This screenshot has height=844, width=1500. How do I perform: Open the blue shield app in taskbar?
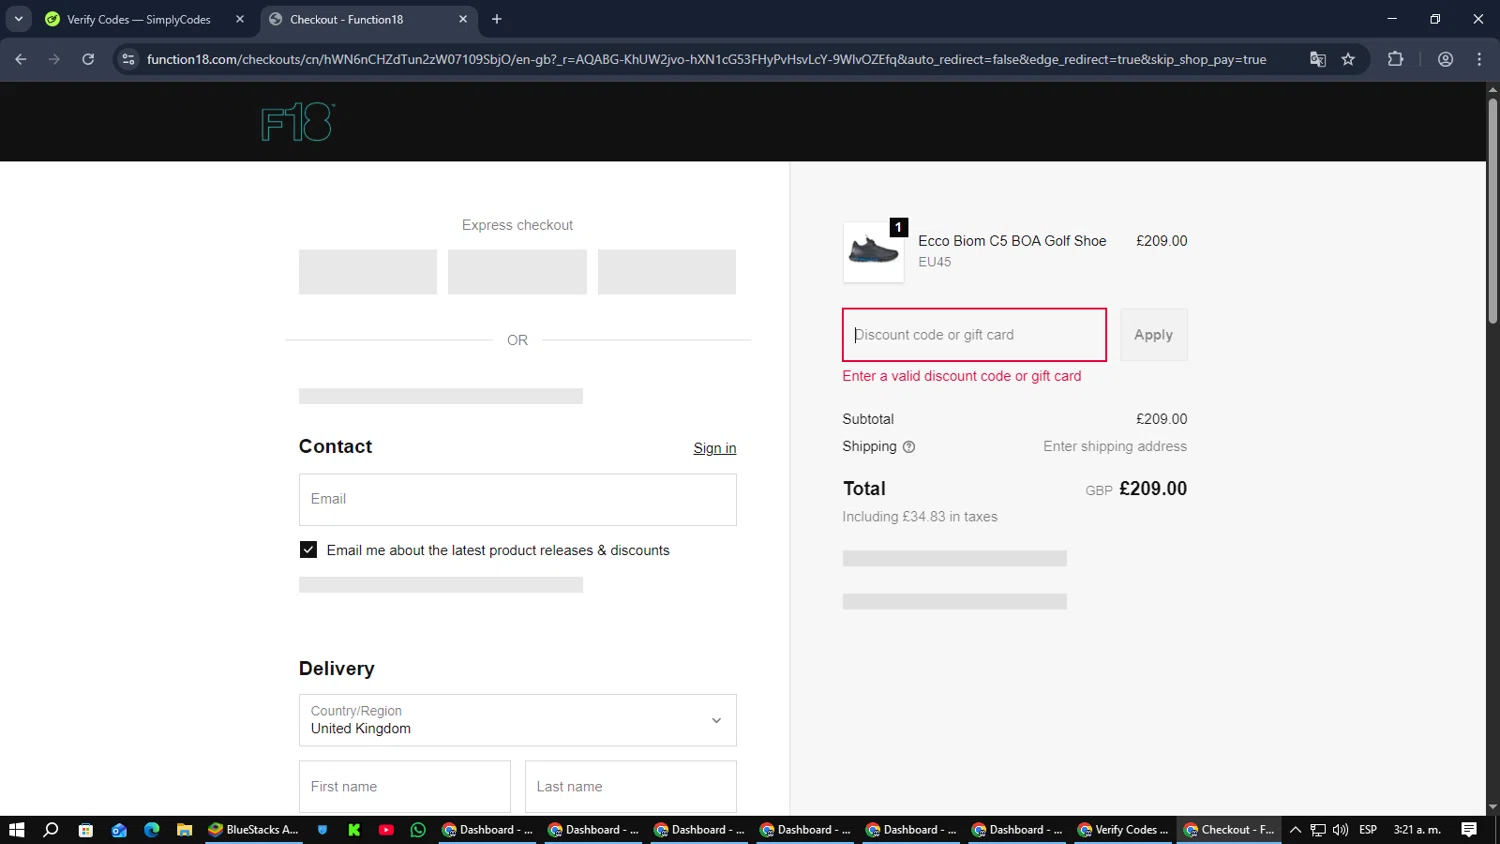pos(322,830)
